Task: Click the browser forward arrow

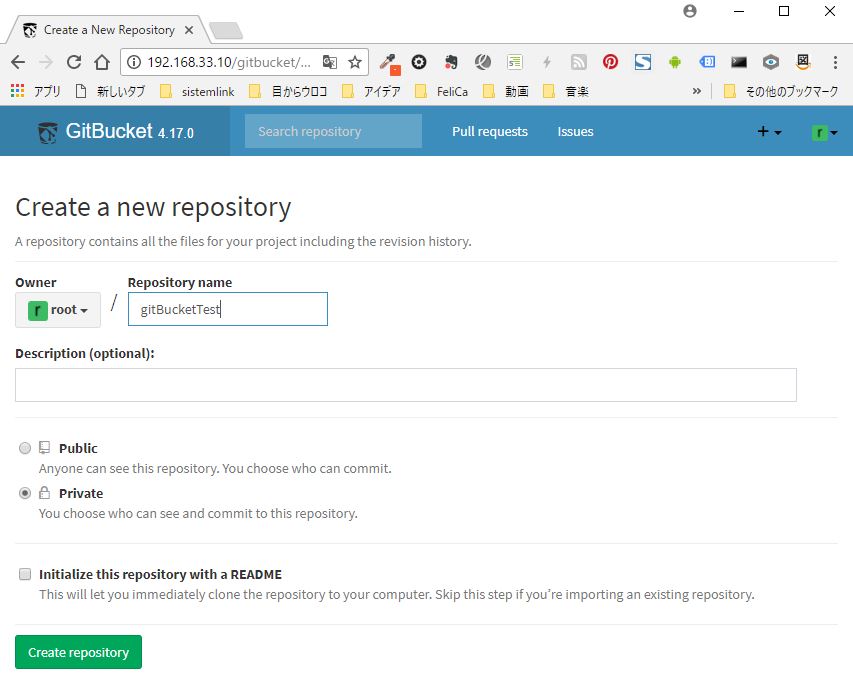Action: (x=46, y=62)
